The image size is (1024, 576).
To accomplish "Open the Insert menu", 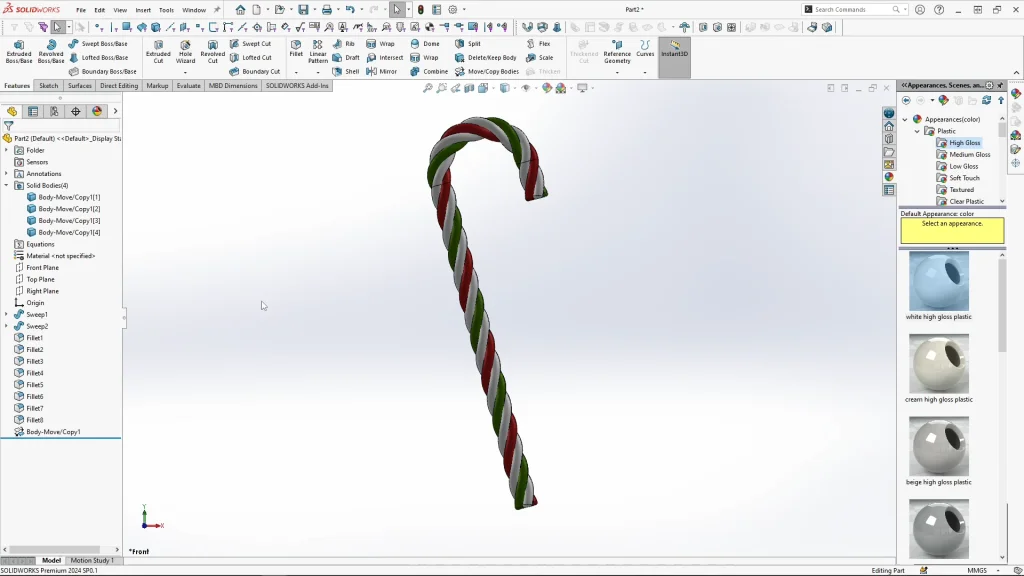I will pos(143,10).
